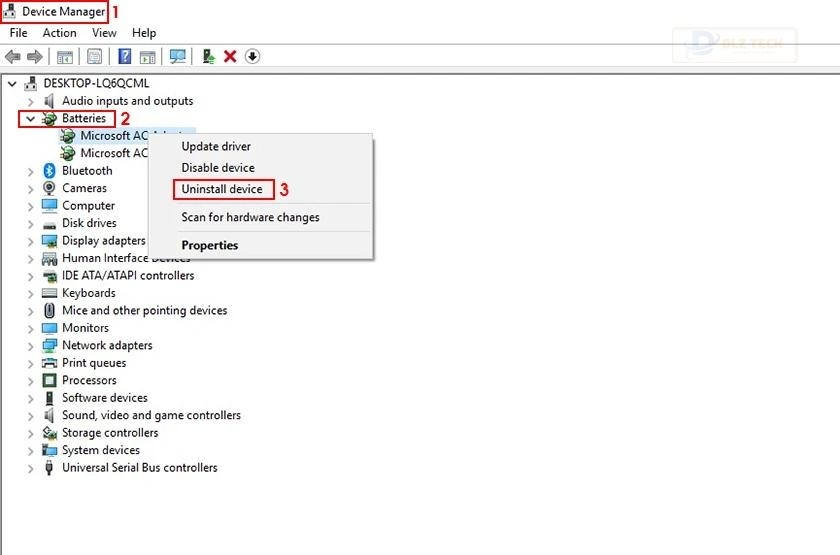Click the Disable device down-arrow icon

click(252, 56)
